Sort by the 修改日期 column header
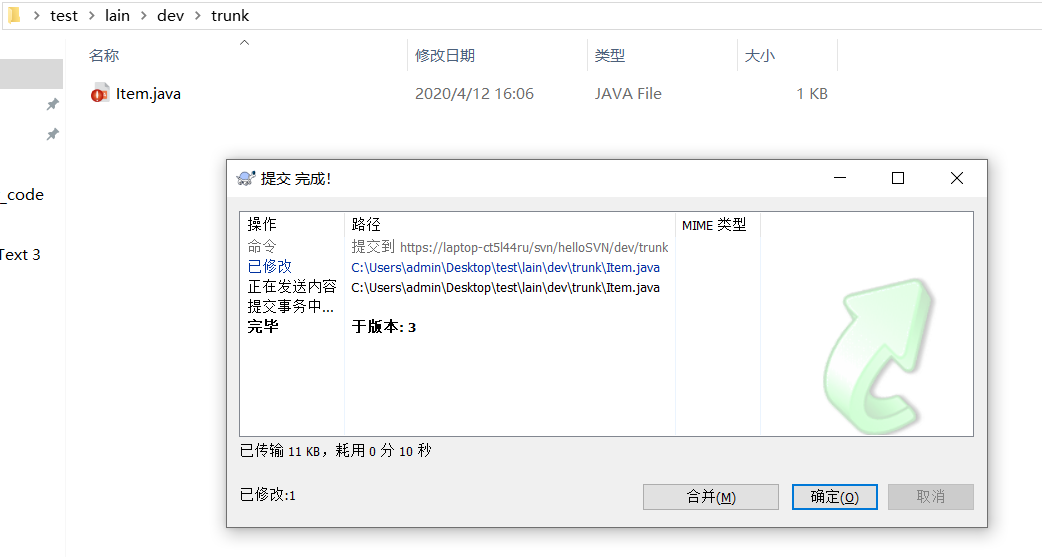 [445, 56]
